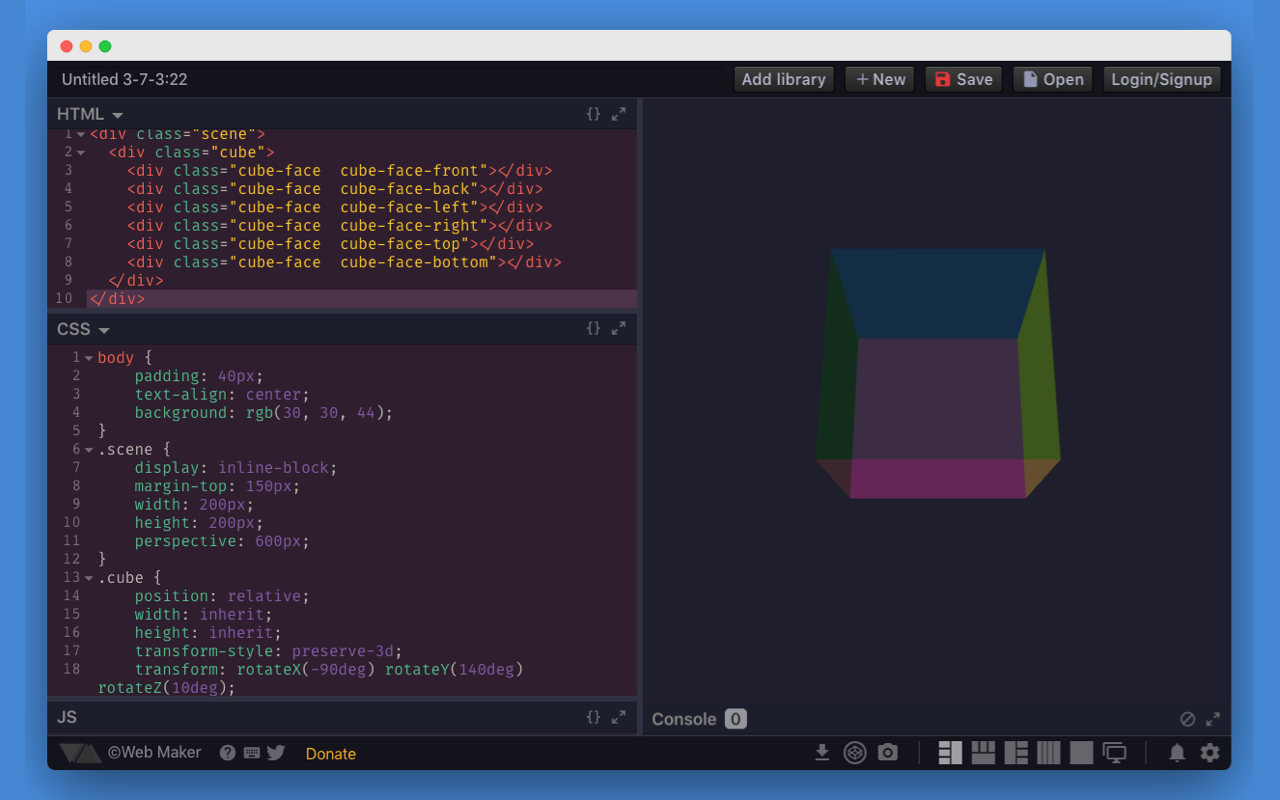The image size is (1280, 800).
Task: Save the project using the Save button
Action: pyautogui.click(x=962, y=79)
